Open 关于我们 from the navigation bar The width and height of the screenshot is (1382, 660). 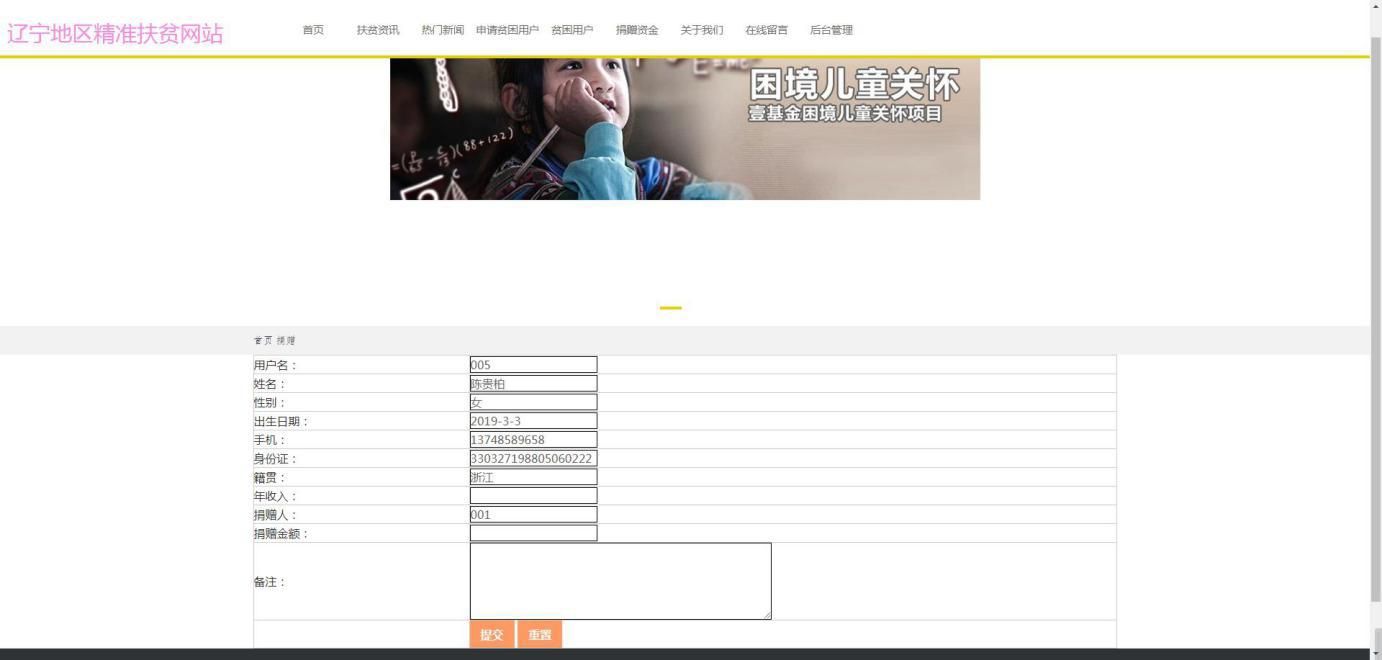tap(702, 30)
